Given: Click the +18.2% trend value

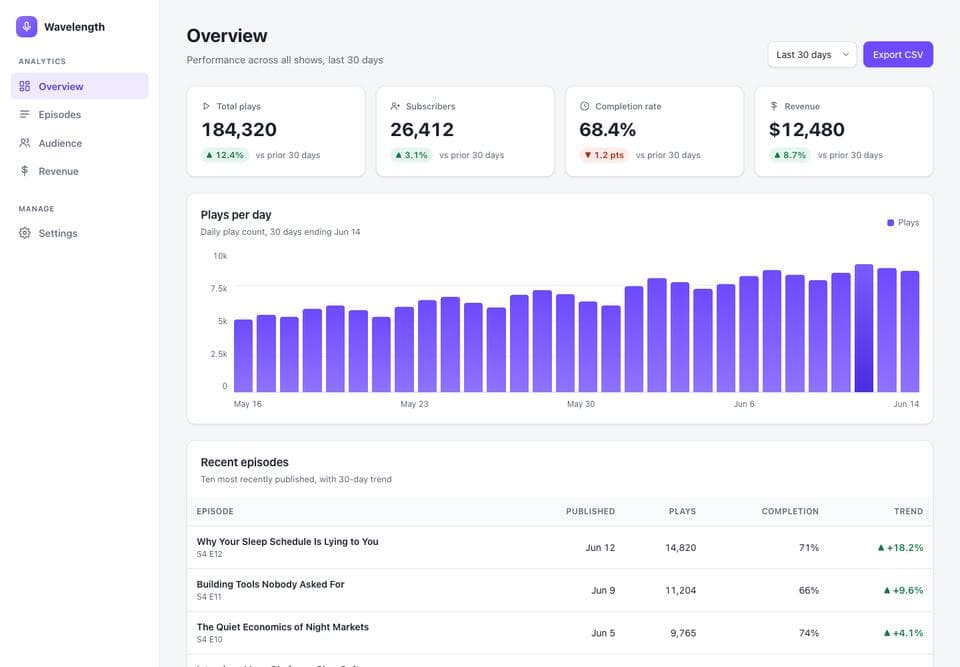Looking at the screenshot, I should (x=900, y=548).
